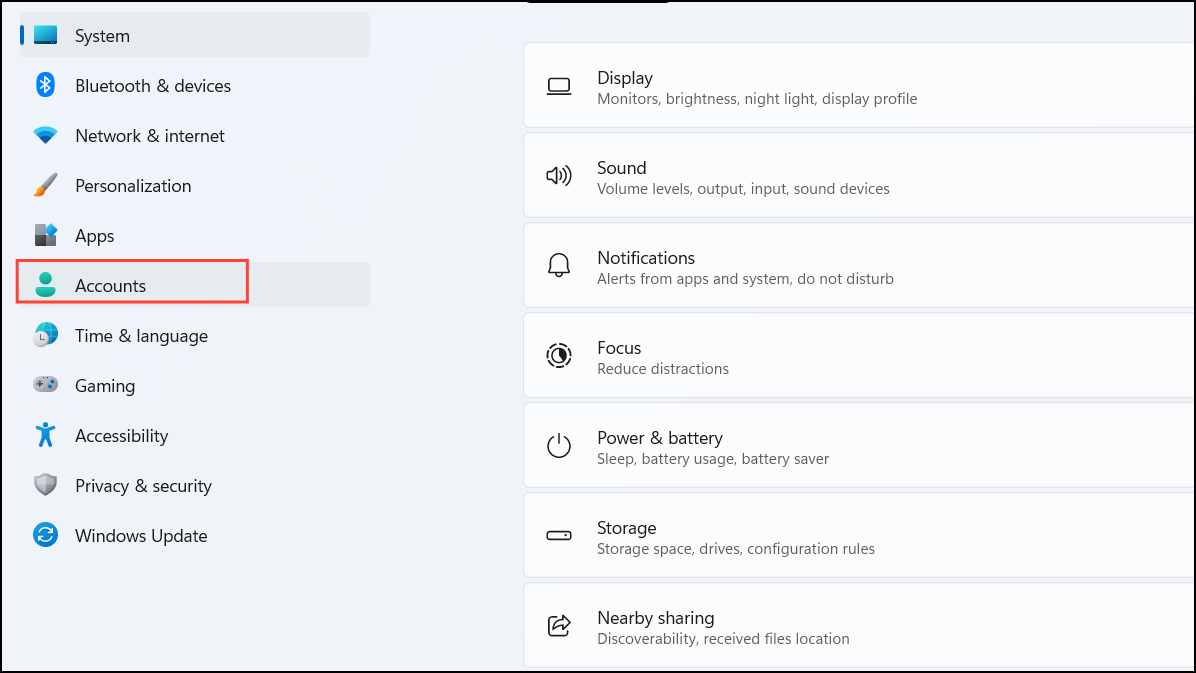Click the Sound speaker icon
Viewport: 1196px width, 673px height.
[558, 176]
